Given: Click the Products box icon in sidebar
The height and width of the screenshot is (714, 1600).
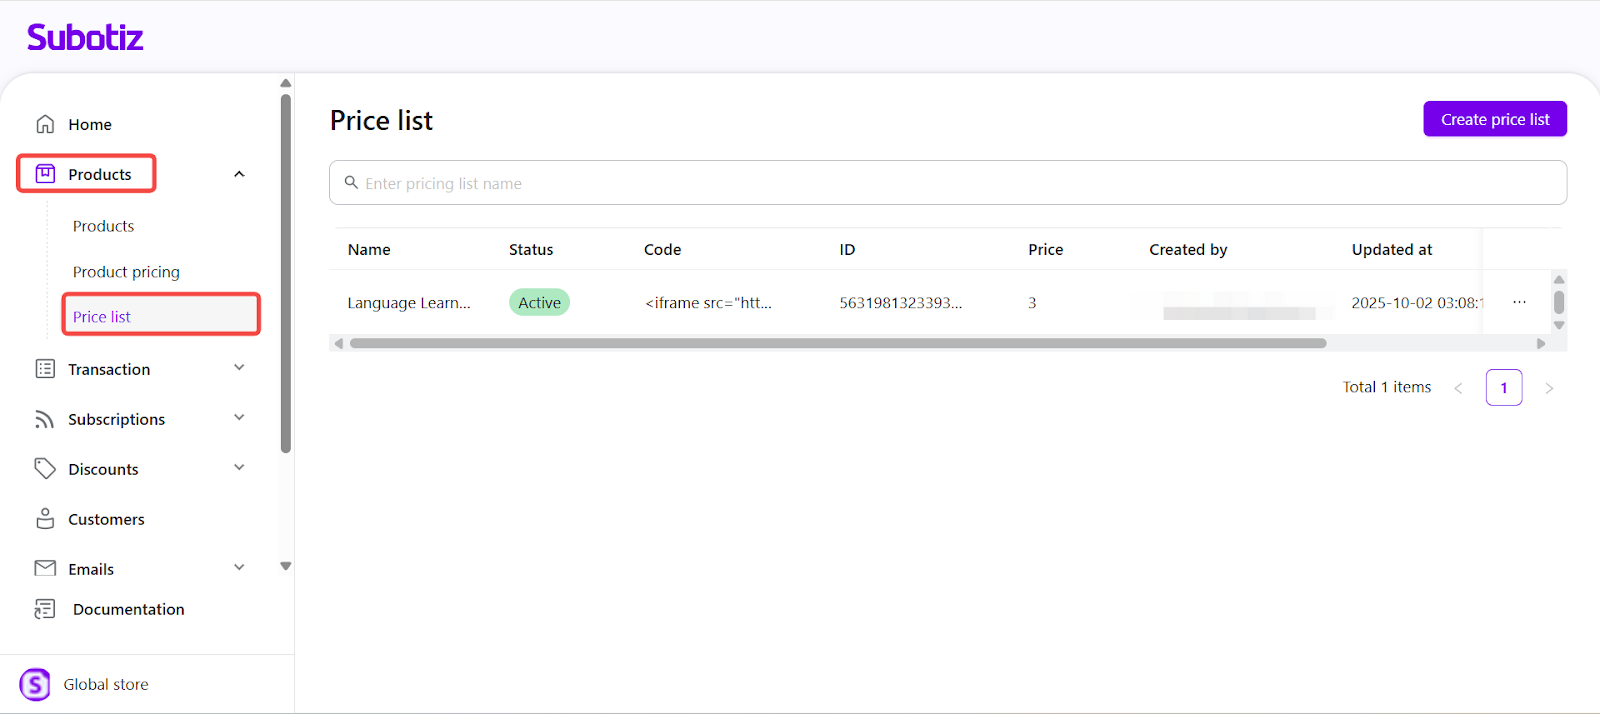Looking at the screenshot, I should click(45, 174).
